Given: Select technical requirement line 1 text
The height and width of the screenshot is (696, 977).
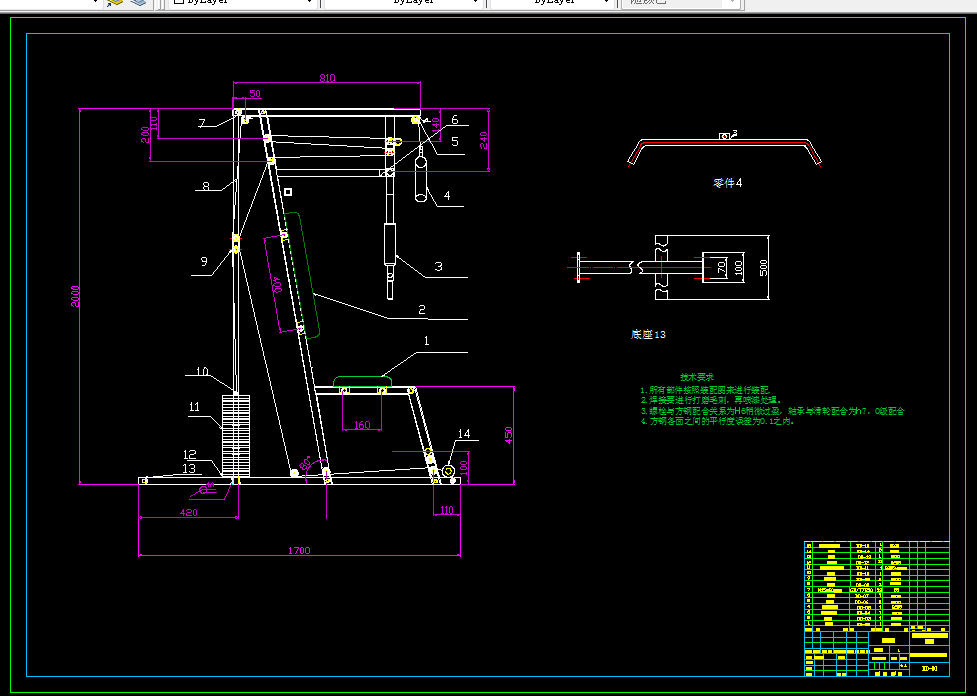Looking at the screenshot, I should (706, 389).
